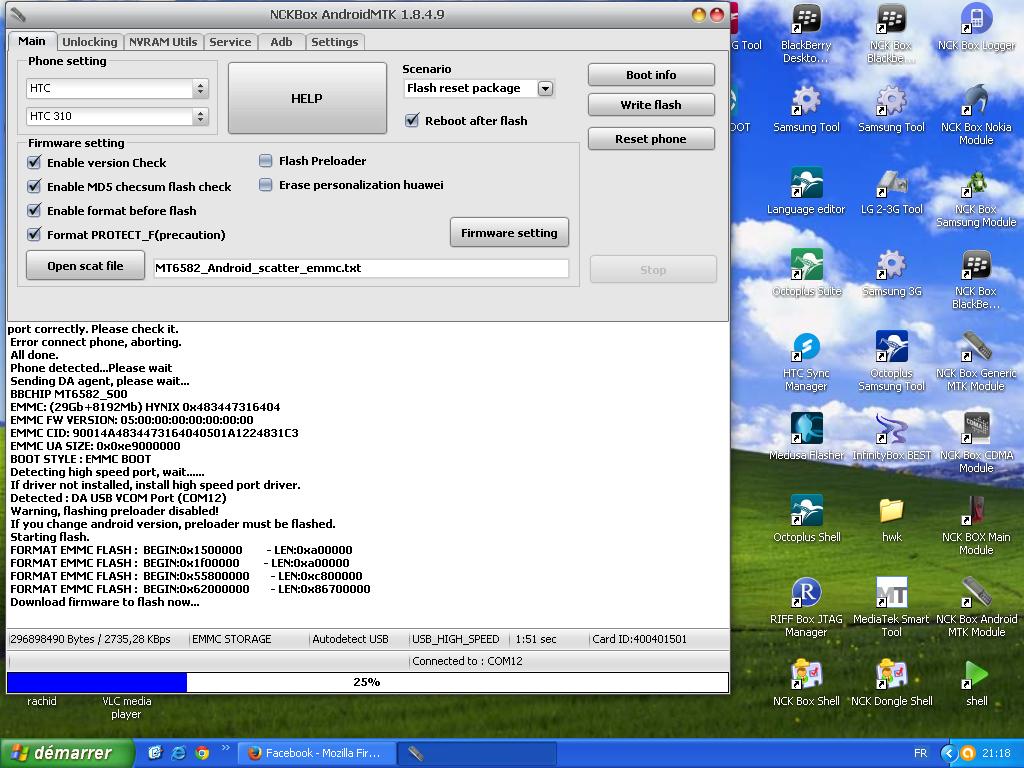Open NCK Box BlackBe… icon below NCK Box Samsung Module

tap(976, 280)
